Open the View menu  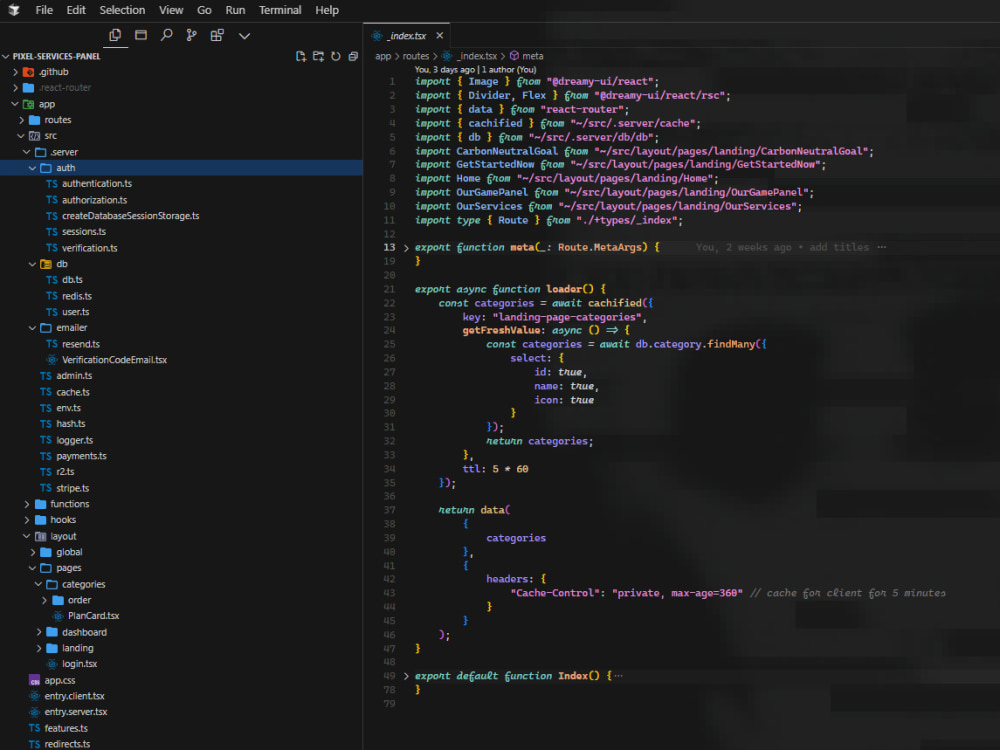tap(171, 10)
